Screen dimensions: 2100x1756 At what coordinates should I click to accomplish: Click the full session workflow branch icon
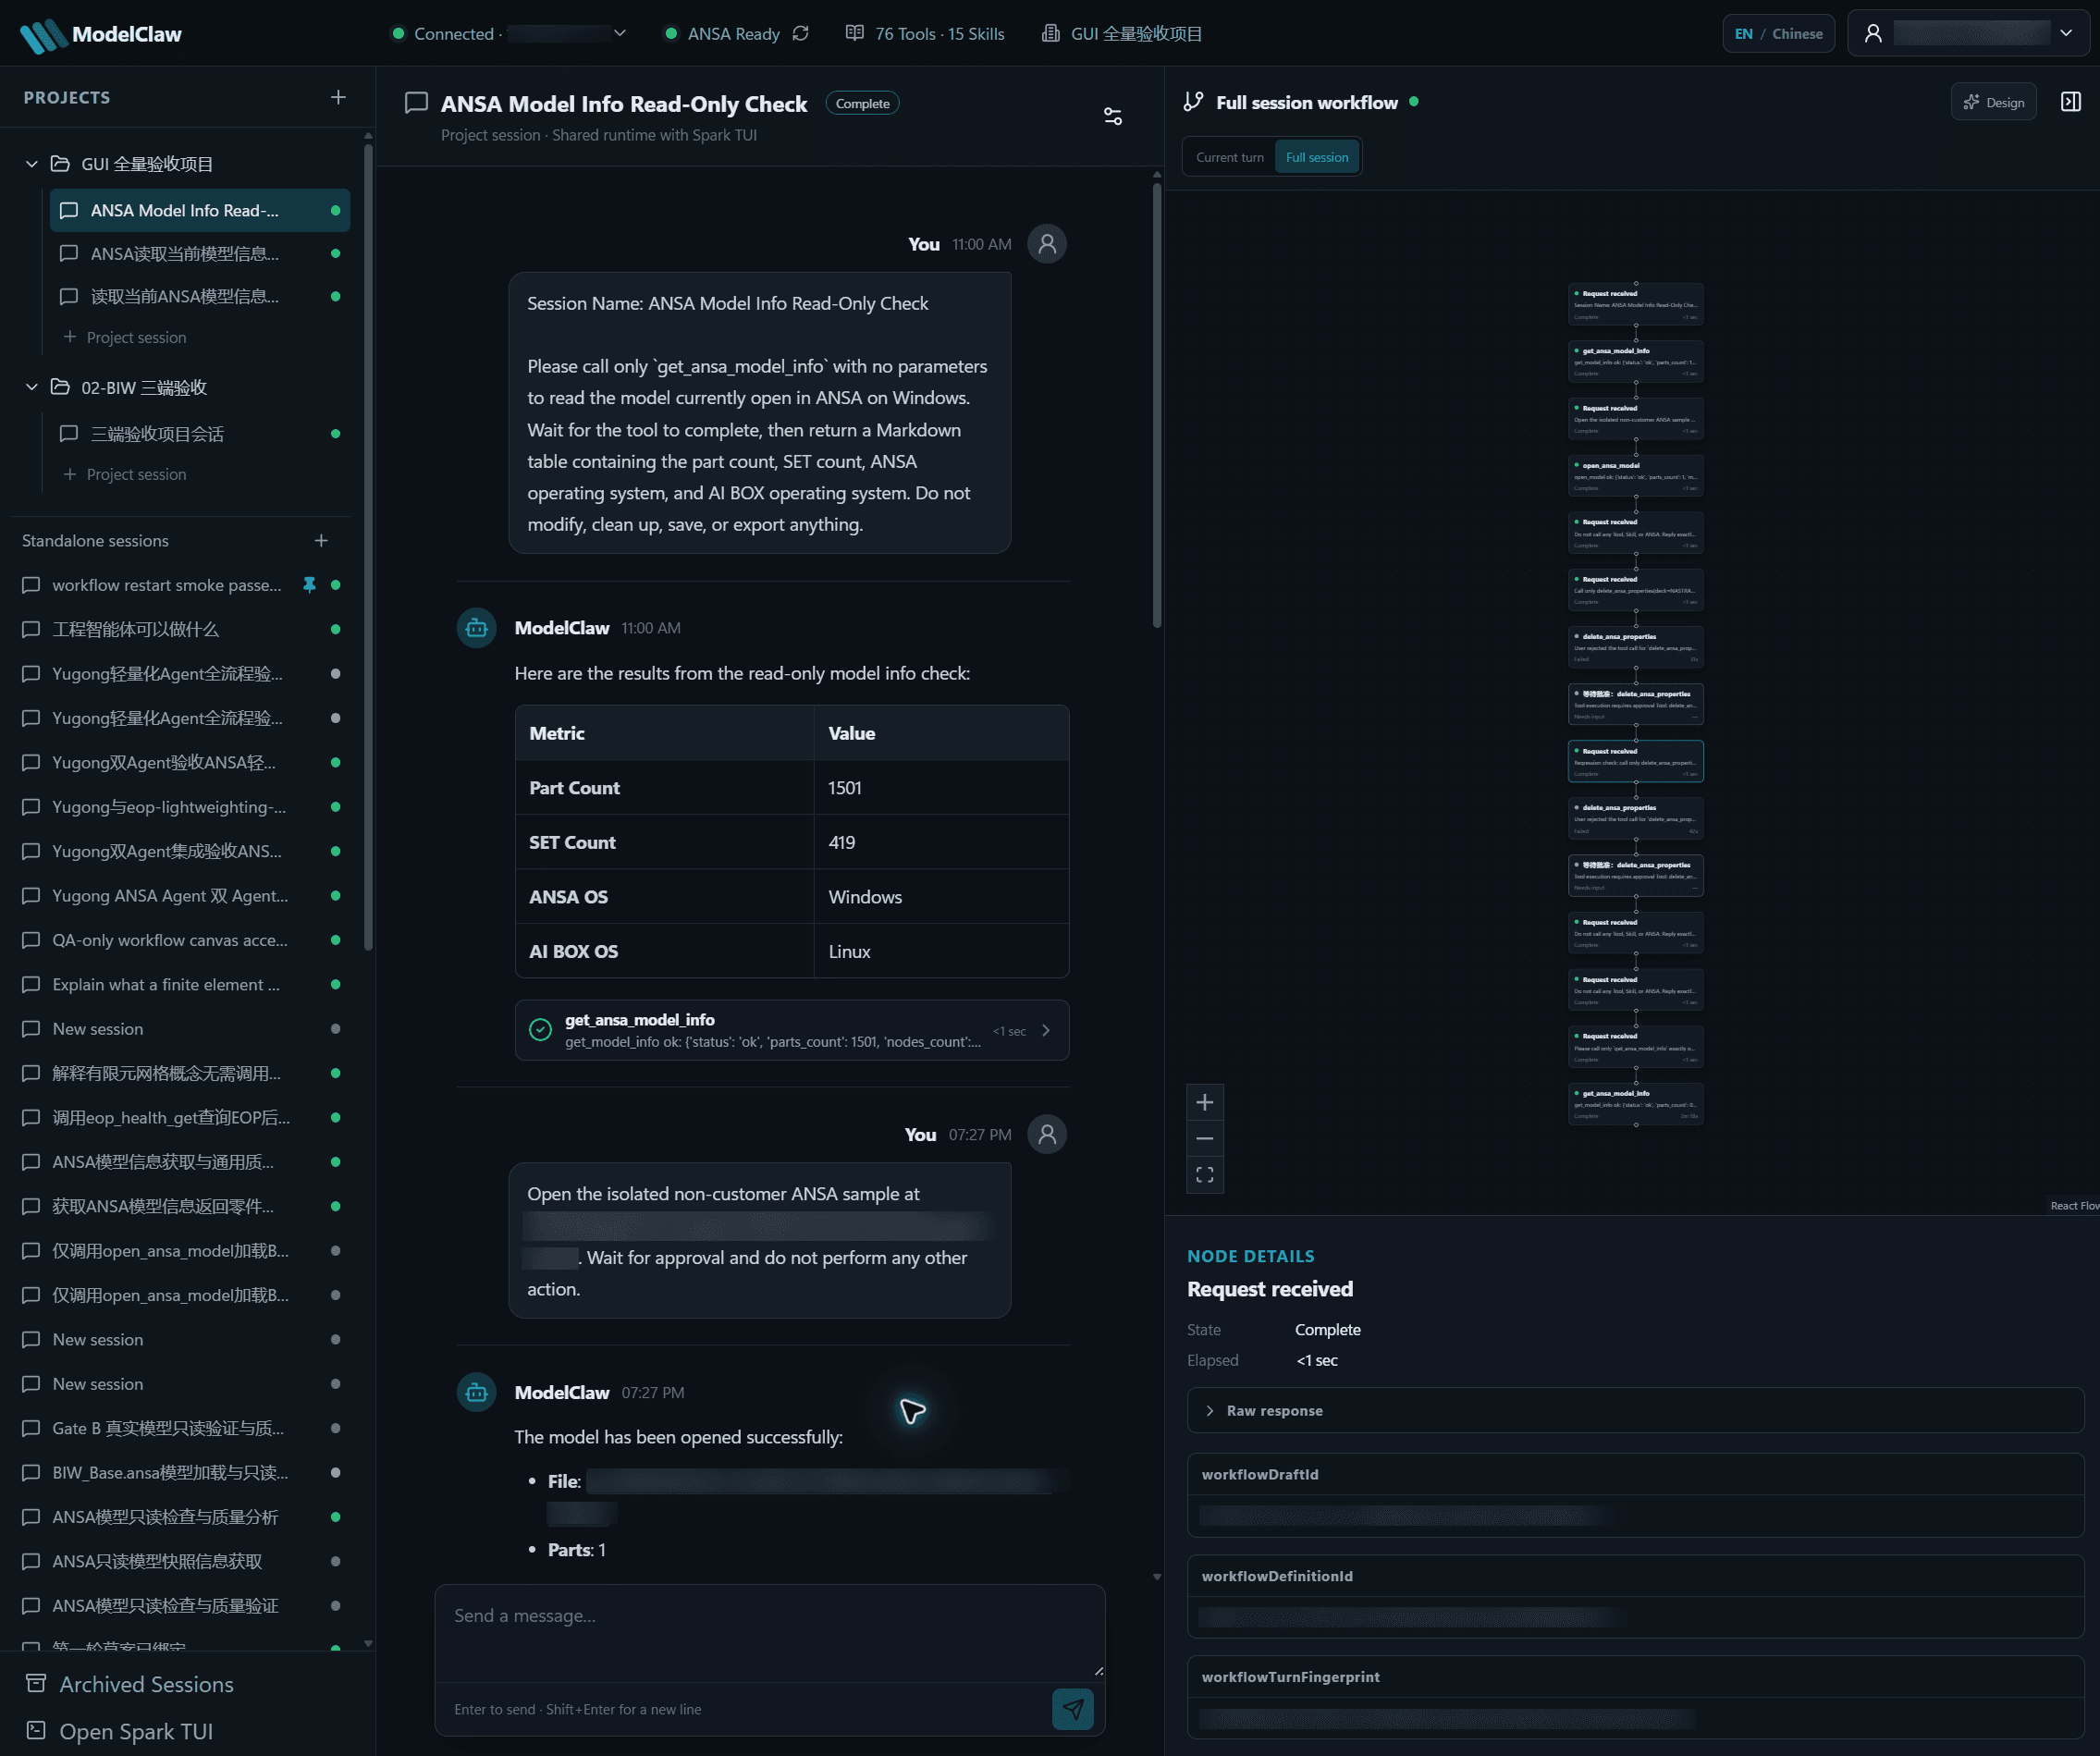(1193, 102)
